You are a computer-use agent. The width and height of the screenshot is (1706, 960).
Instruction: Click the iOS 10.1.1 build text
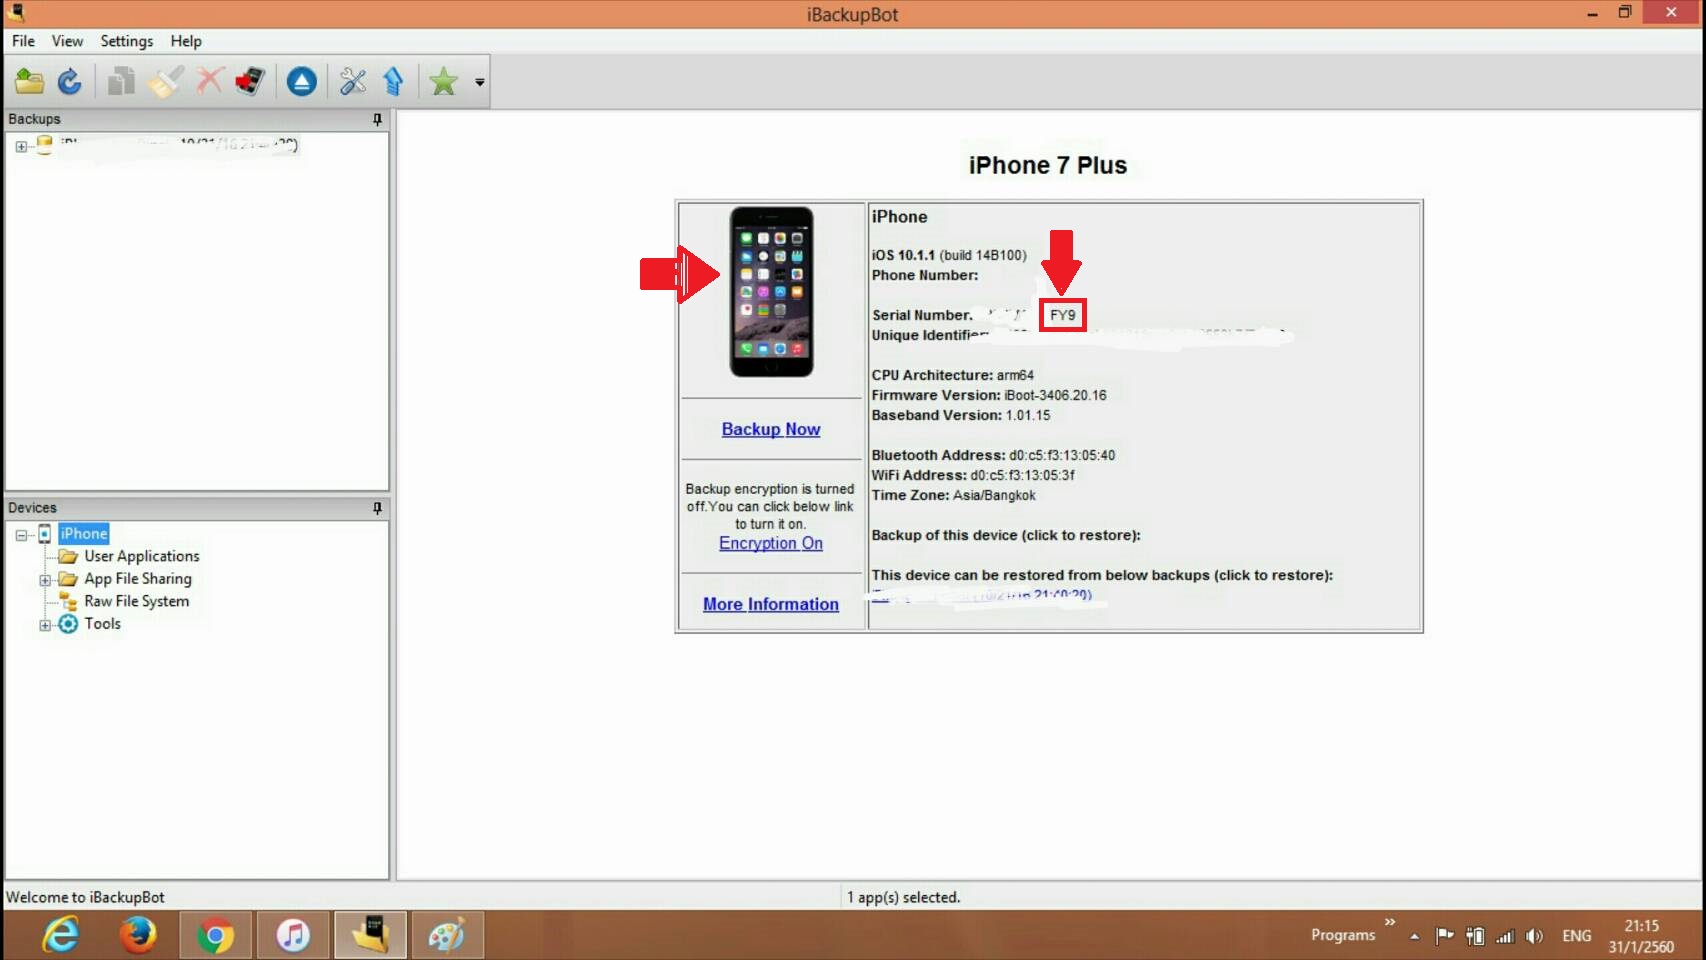(x=949, y=255)
